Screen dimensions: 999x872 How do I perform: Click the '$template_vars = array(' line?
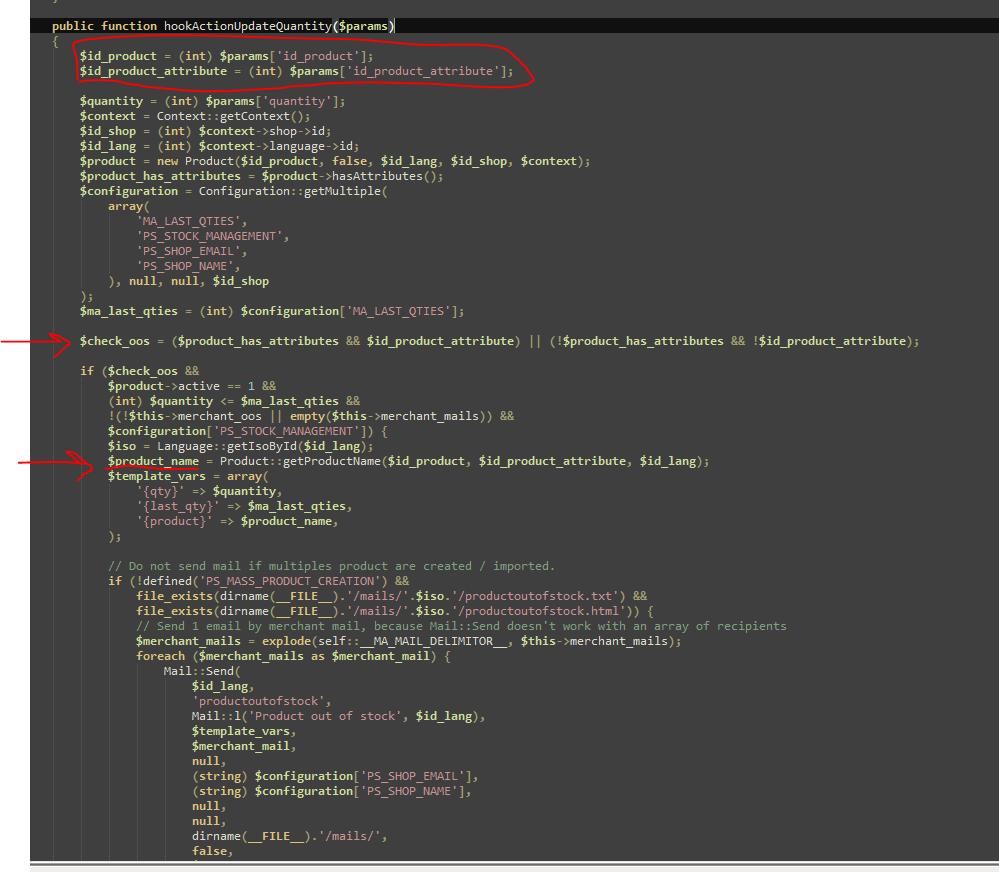(188, 476)
